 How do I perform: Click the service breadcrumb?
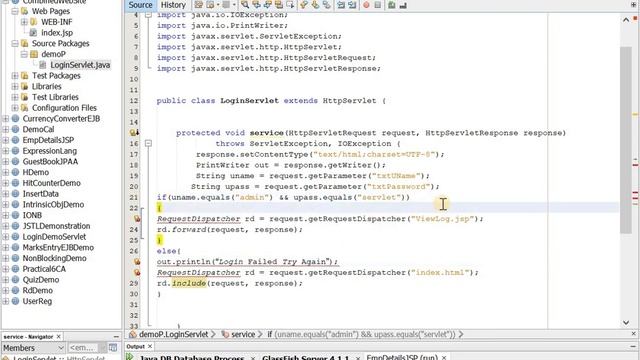pyautogui.click(x=243, y=334)
